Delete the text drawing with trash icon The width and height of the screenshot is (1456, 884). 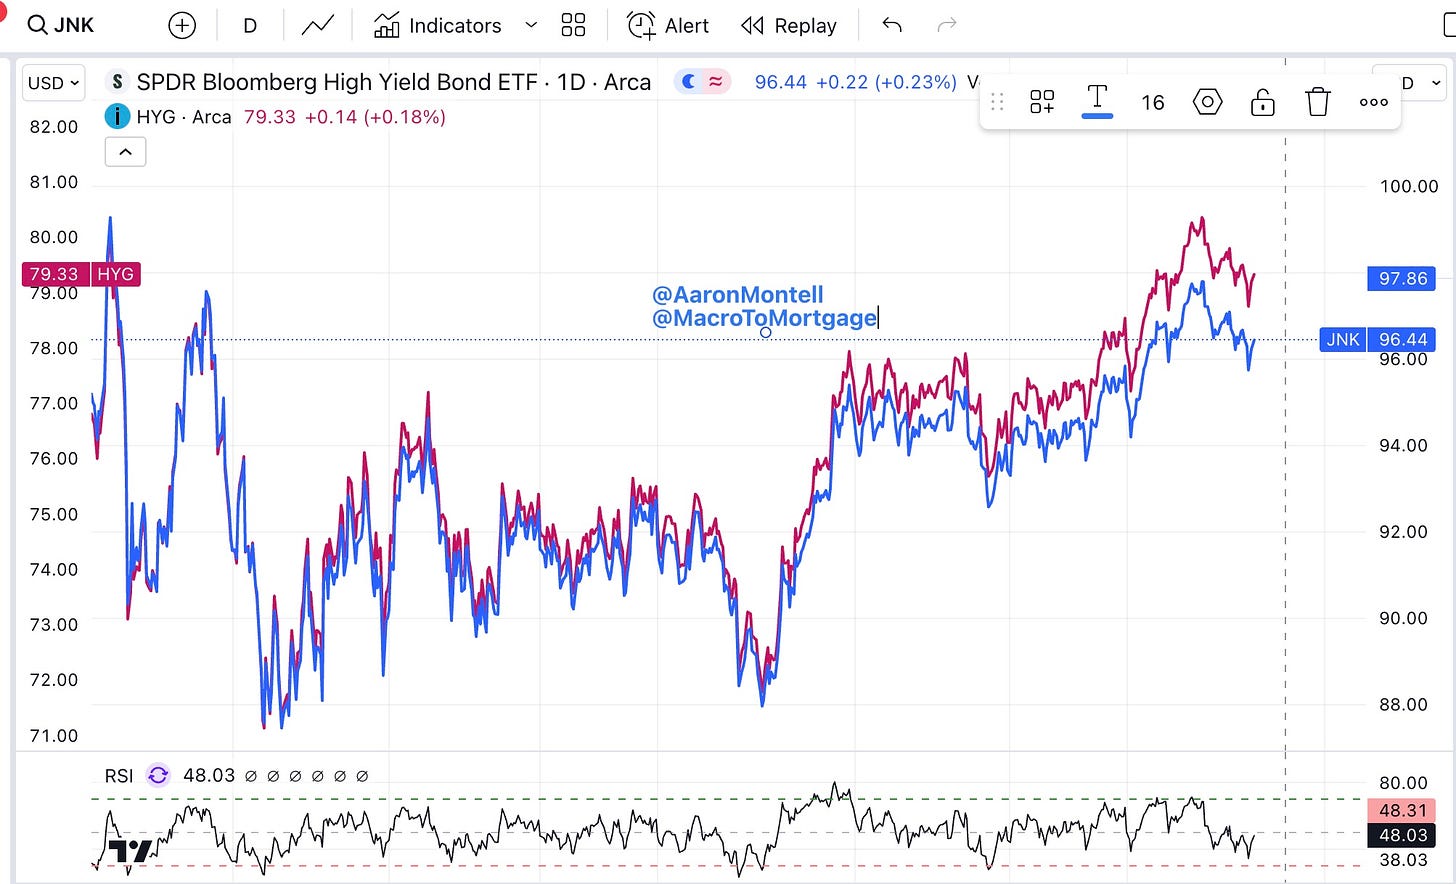point(1318,102)
